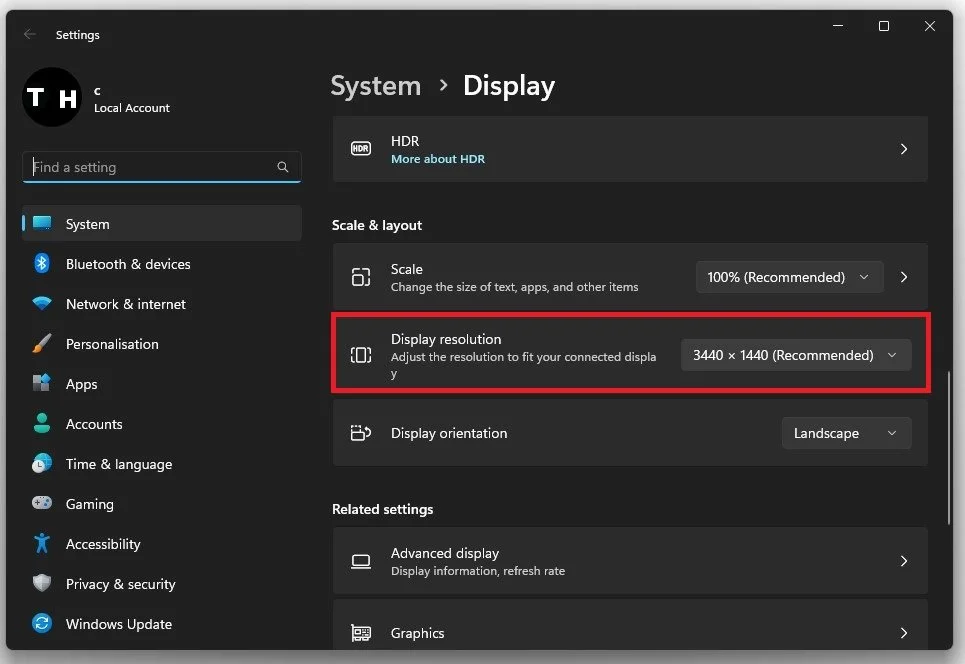Click the back arrow in title bar
This screenshot has height=664, width=965.
point(30,34)
